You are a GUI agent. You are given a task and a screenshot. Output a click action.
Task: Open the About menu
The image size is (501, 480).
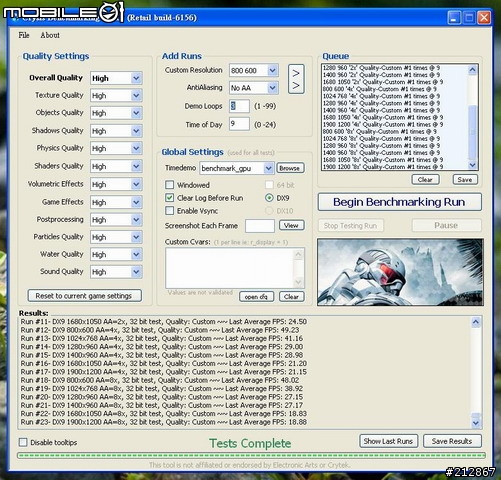click(50, 35)
